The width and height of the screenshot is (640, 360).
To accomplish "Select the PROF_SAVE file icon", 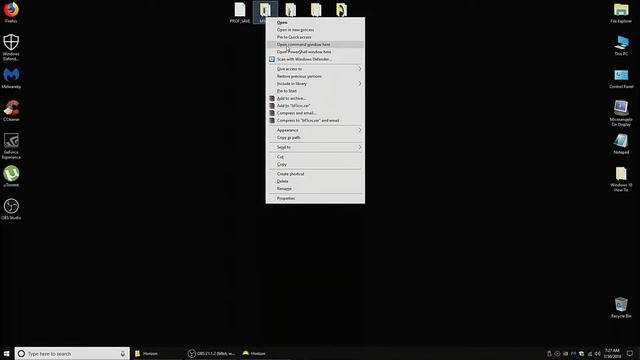I will point(240,12).
